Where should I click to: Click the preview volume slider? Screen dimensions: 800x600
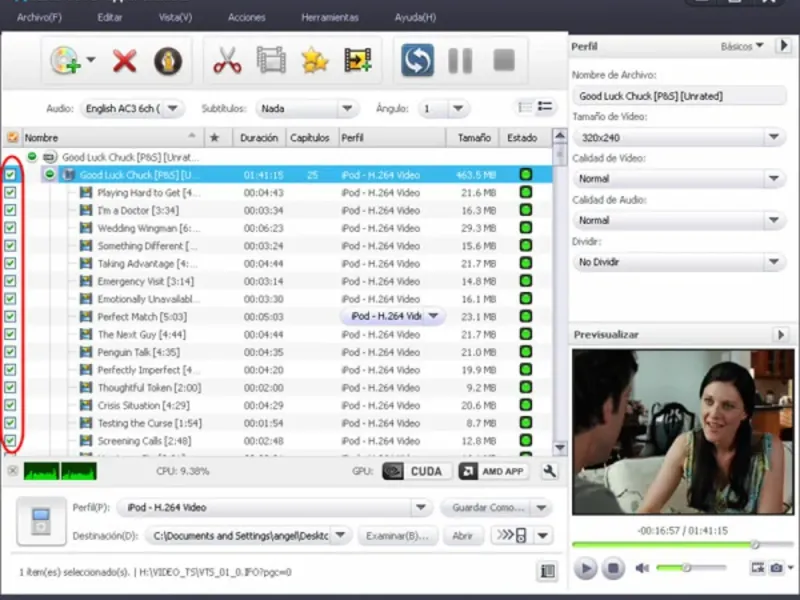[x=690, y=568]
